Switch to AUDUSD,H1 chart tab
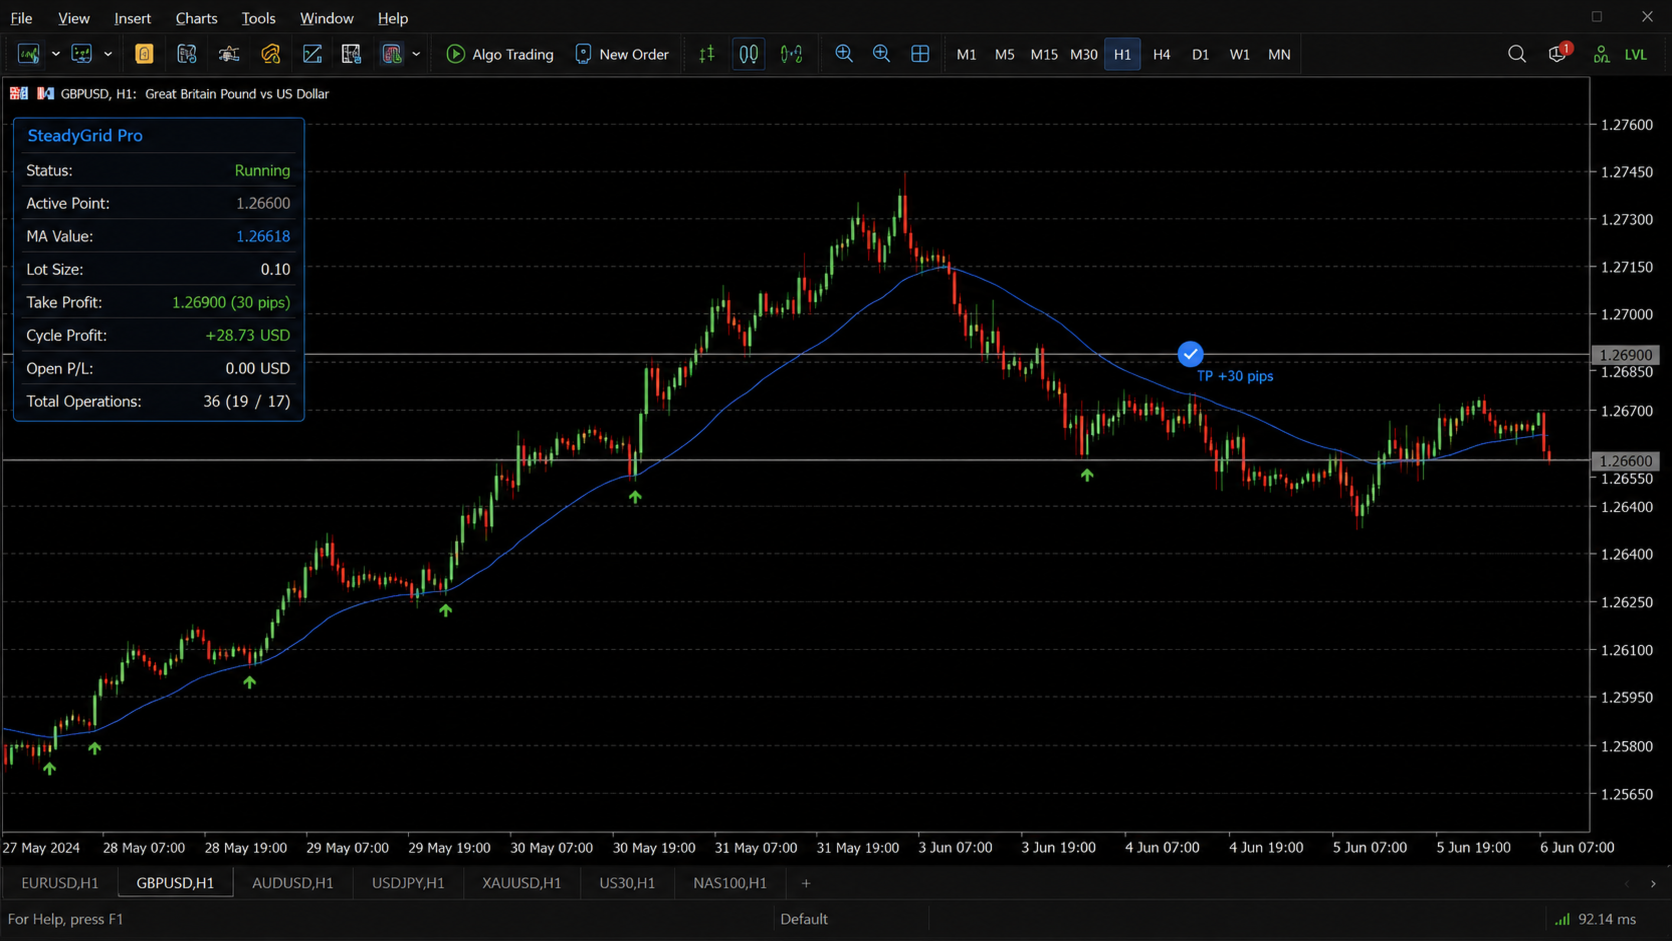The image size is (1672, 941). [293, 883]
